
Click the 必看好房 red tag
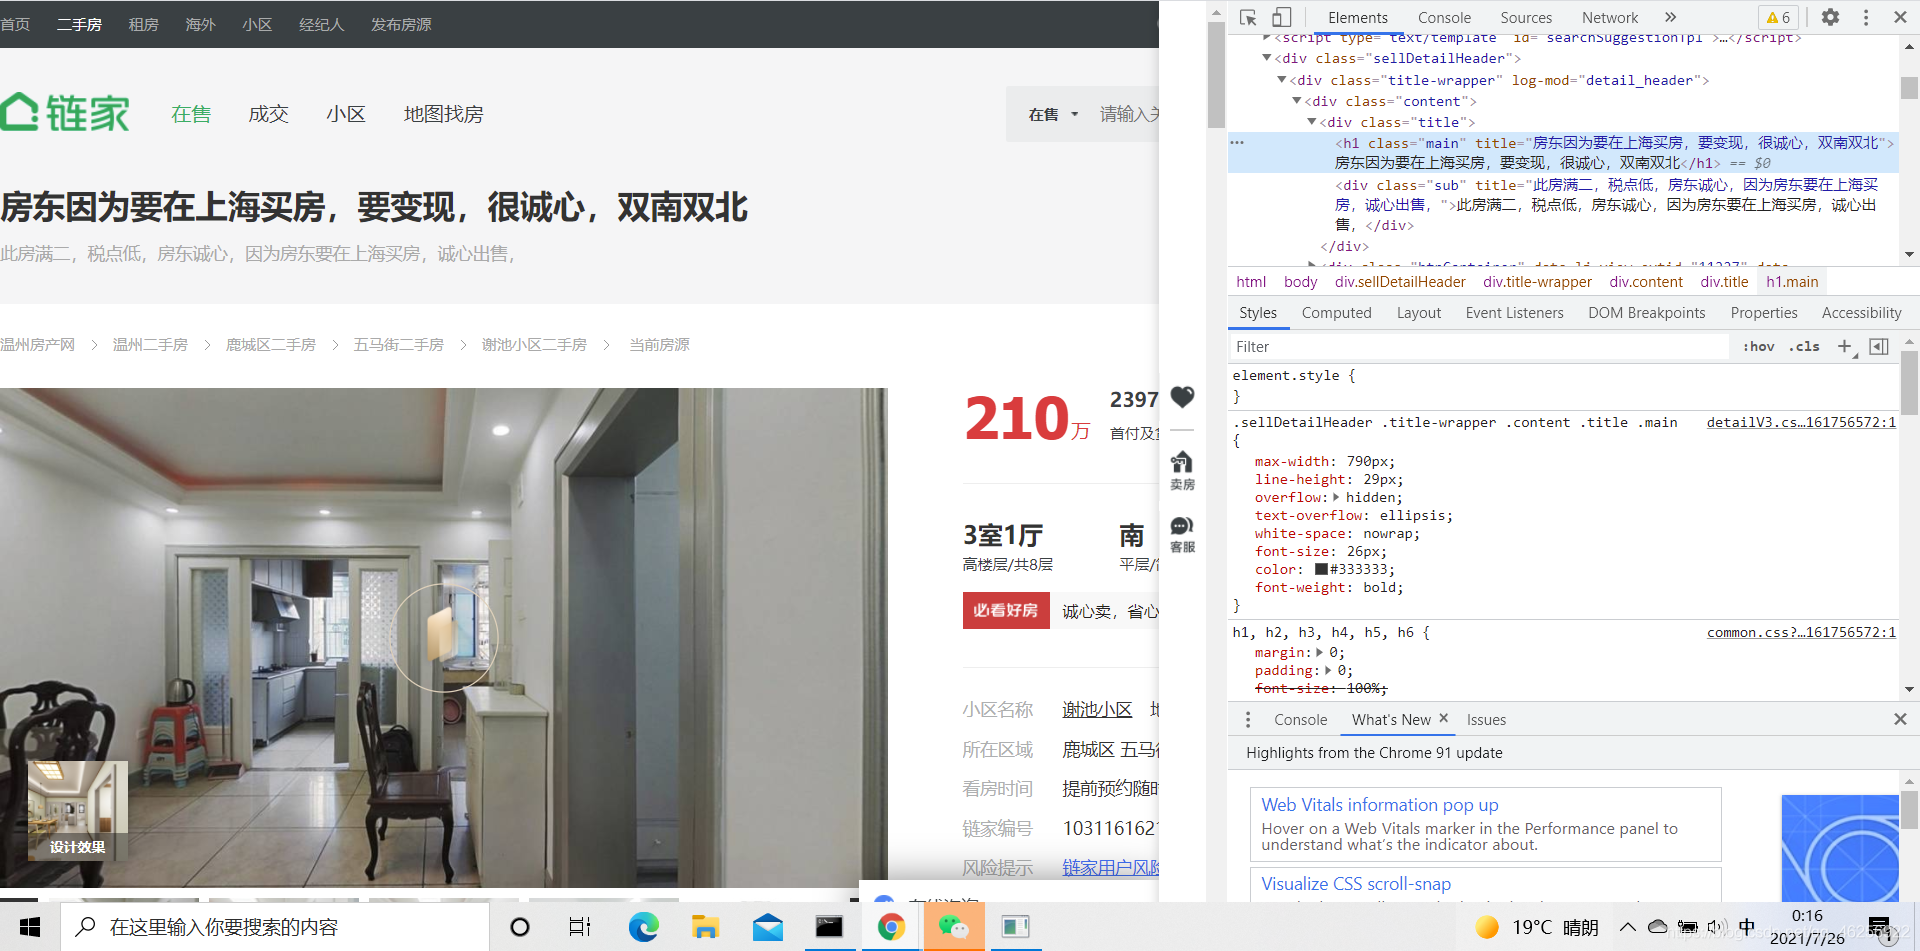pos(1005,610)
